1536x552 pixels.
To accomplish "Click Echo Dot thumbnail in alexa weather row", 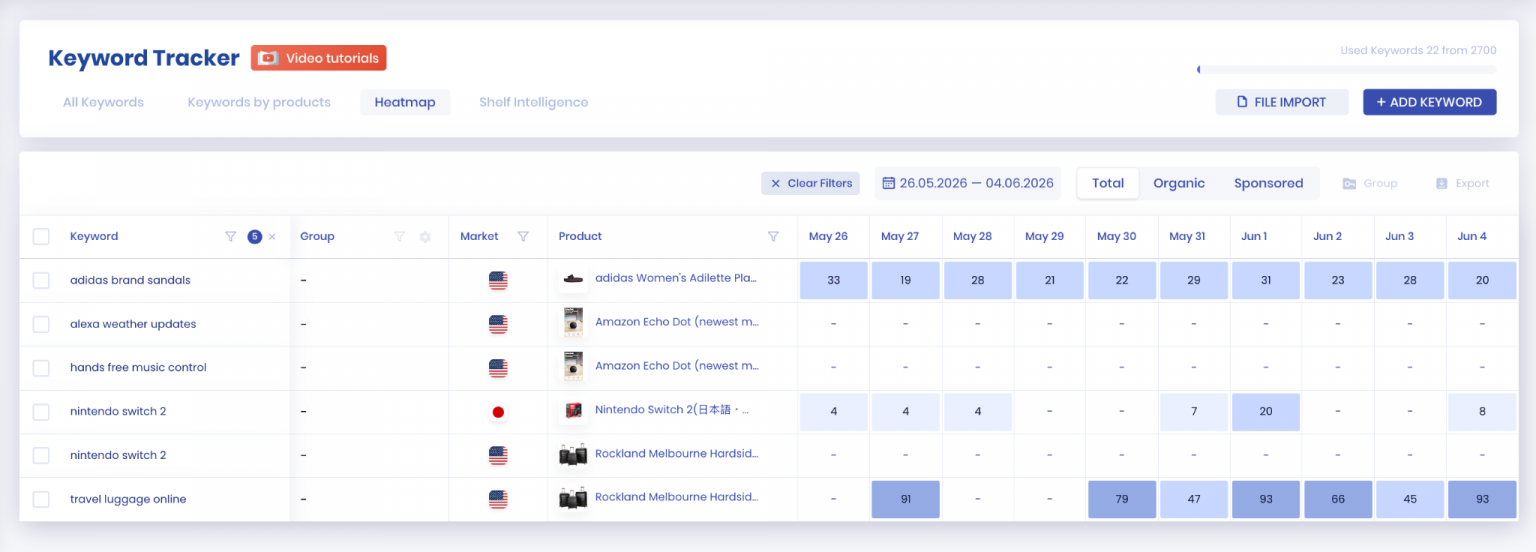I will 573,323.
